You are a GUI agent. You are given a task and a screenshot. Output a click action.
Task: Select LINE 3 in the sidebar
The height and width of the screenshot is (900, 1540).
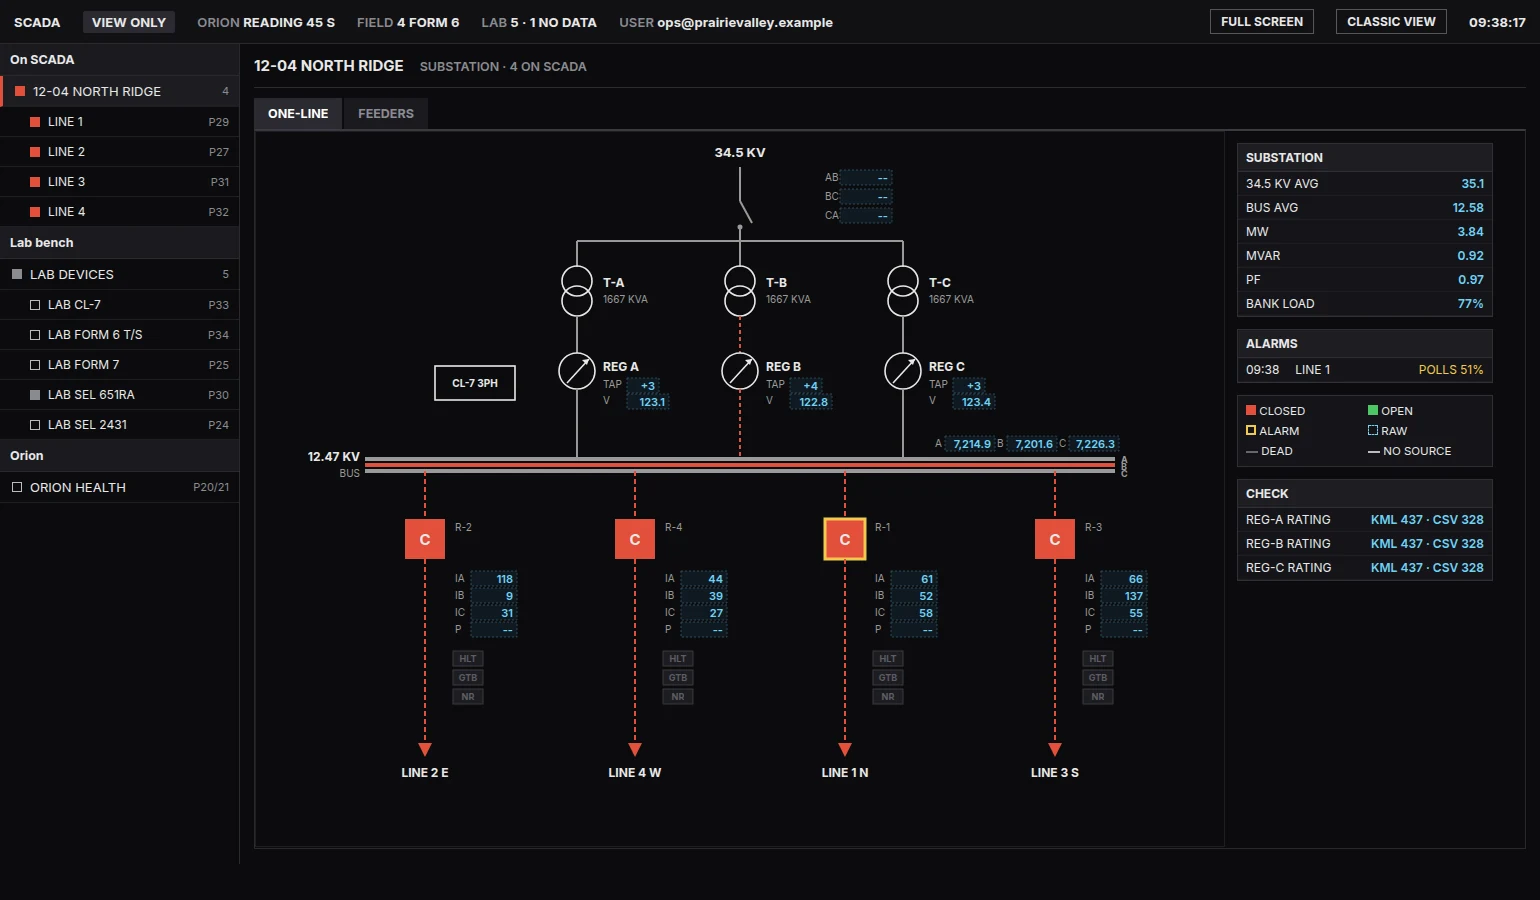pos(120,182)
